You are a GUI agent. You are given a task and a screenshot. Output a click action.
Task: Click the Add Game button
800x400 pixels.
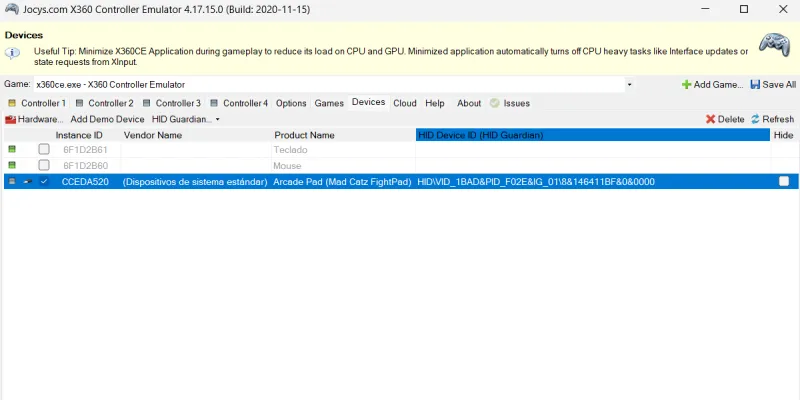click(713, 85)
